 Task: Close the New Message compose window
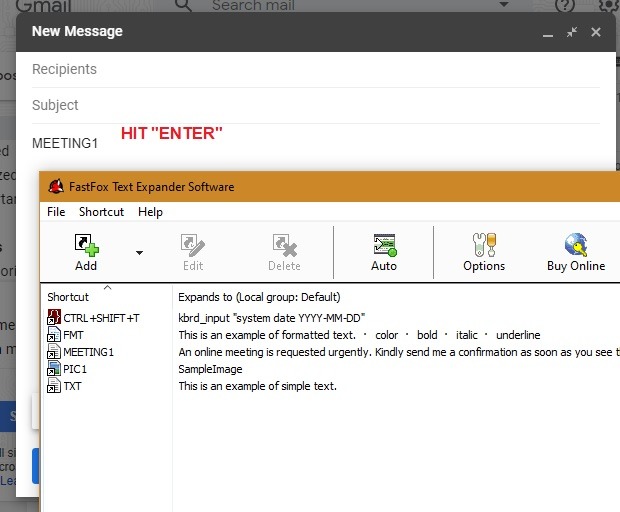pos(596,32)
